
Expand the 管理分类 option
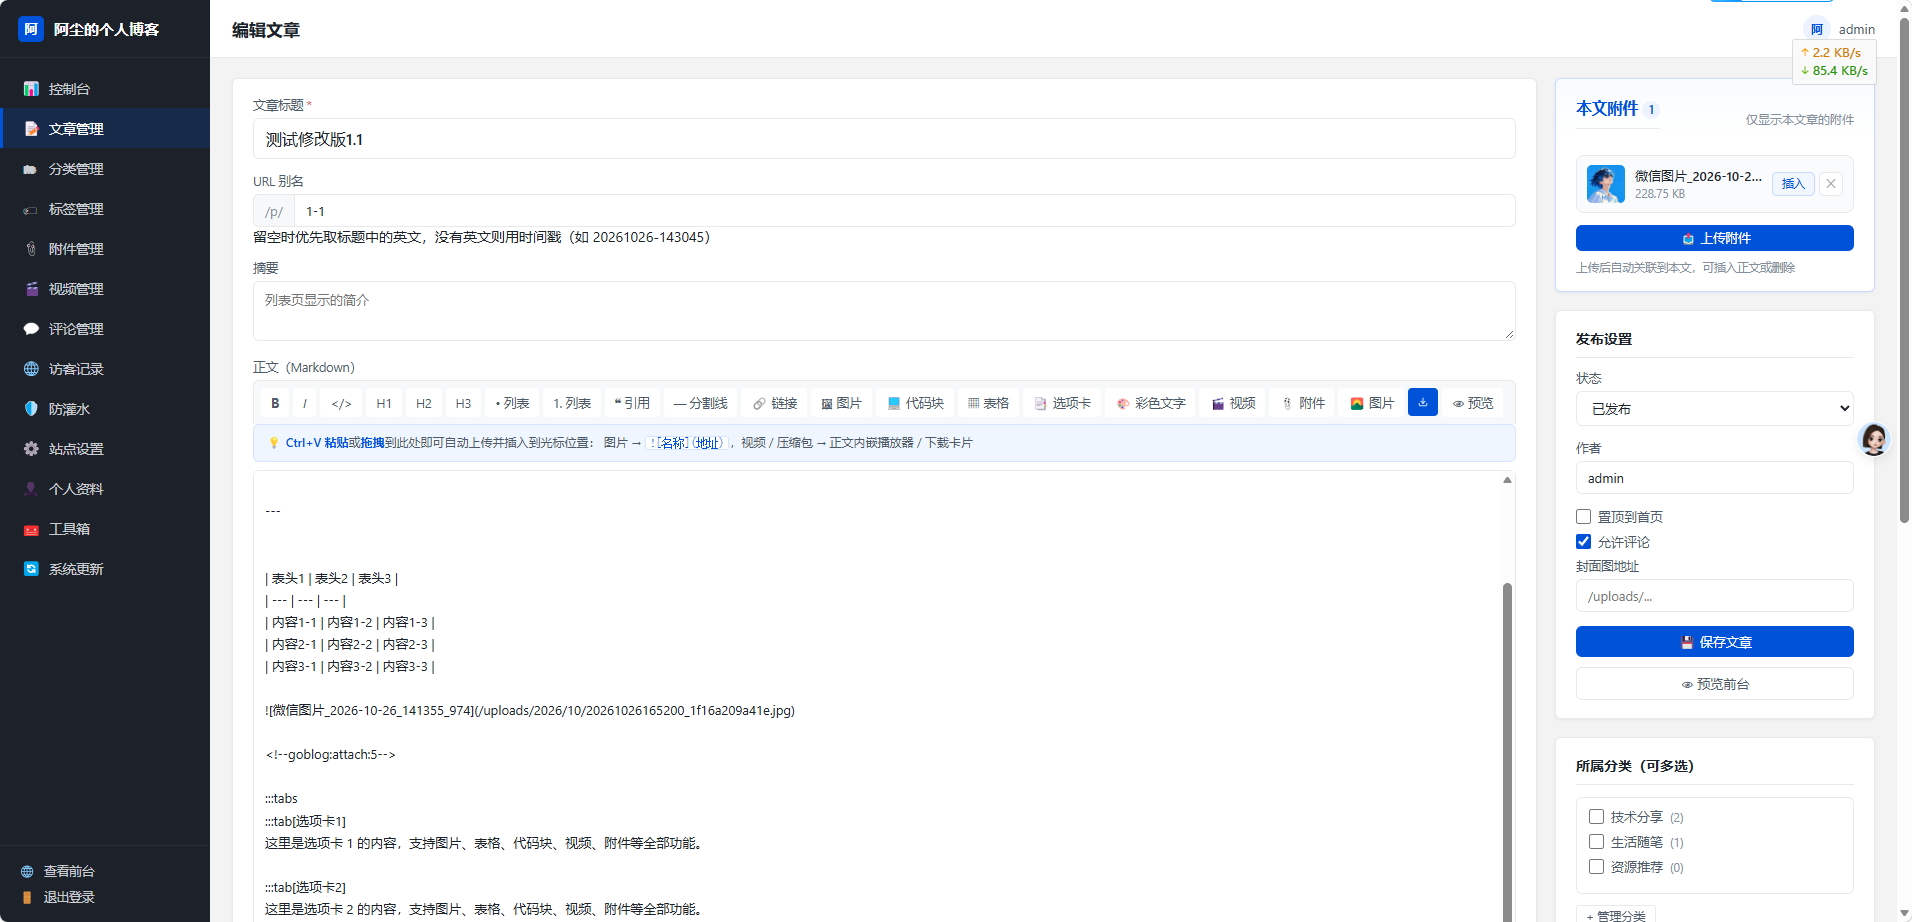coord(1616,915)
